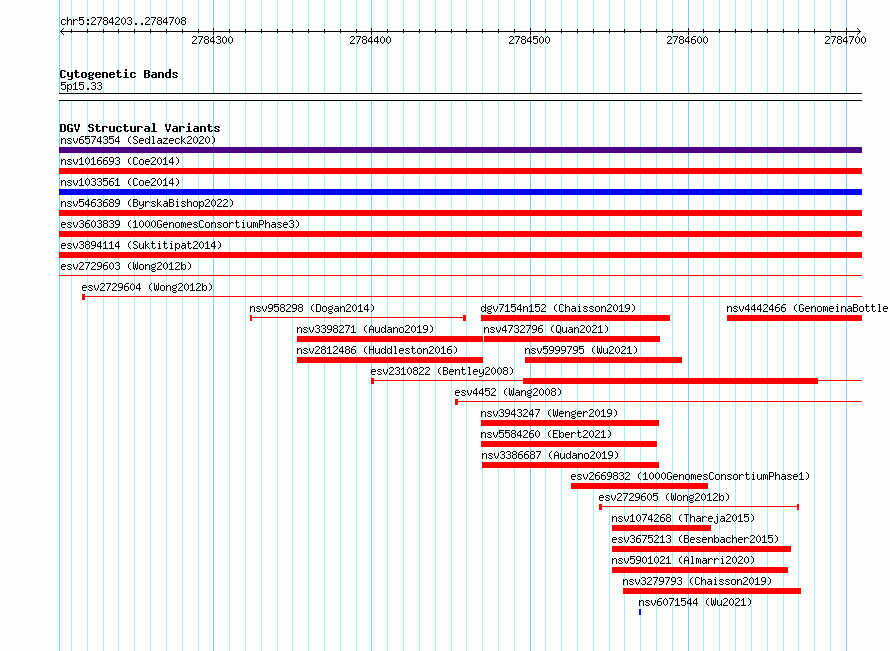Viewport: 890px width, 651px height.
Task: Open nsv1016693 (Coe2014) variant label
Action: (120, 161)
